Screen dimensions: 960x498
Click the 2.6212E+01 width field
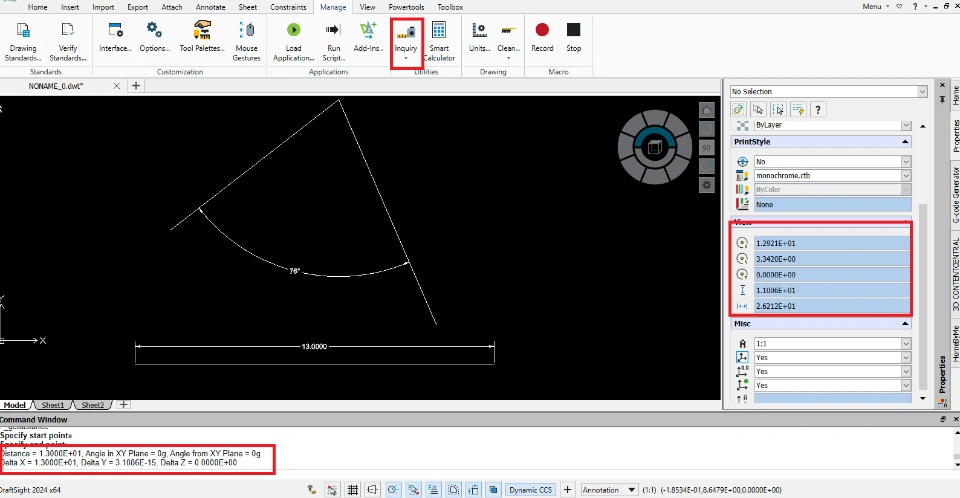(x=832, y=306)
